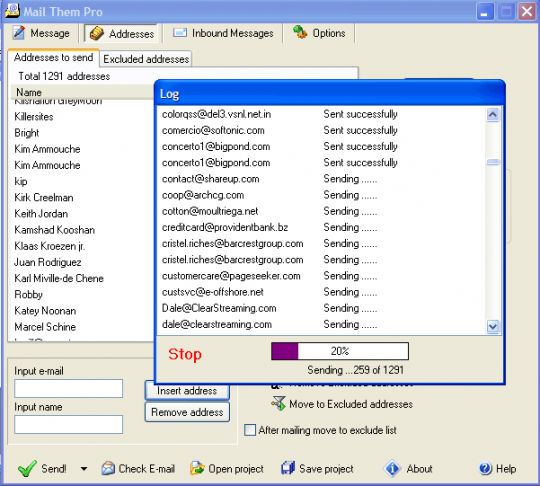This screenshot has height=486, width=540.
Task: Go to the Inbound Messages tab
Action: (223, 33)
